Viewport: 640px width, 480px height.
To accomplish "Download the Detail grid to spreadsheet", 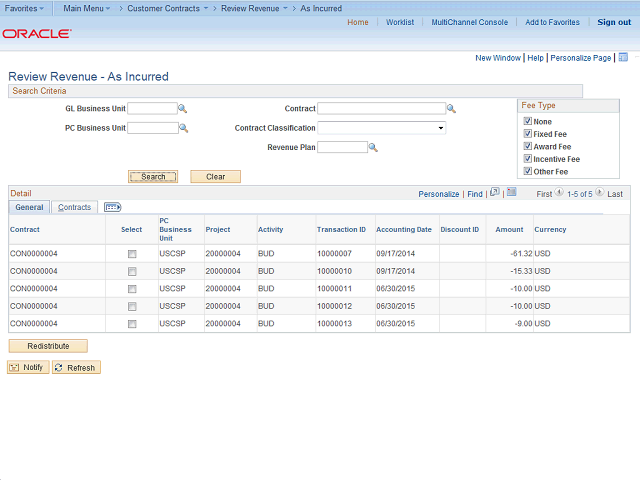I will (511, 193).
